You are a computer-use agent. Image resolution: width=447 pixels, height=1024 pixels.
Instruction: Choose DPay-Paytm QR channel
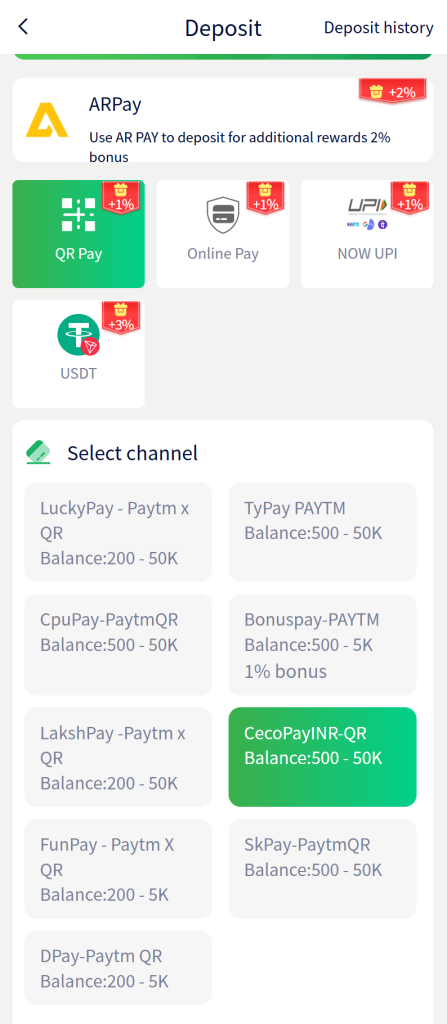[118, 967]
